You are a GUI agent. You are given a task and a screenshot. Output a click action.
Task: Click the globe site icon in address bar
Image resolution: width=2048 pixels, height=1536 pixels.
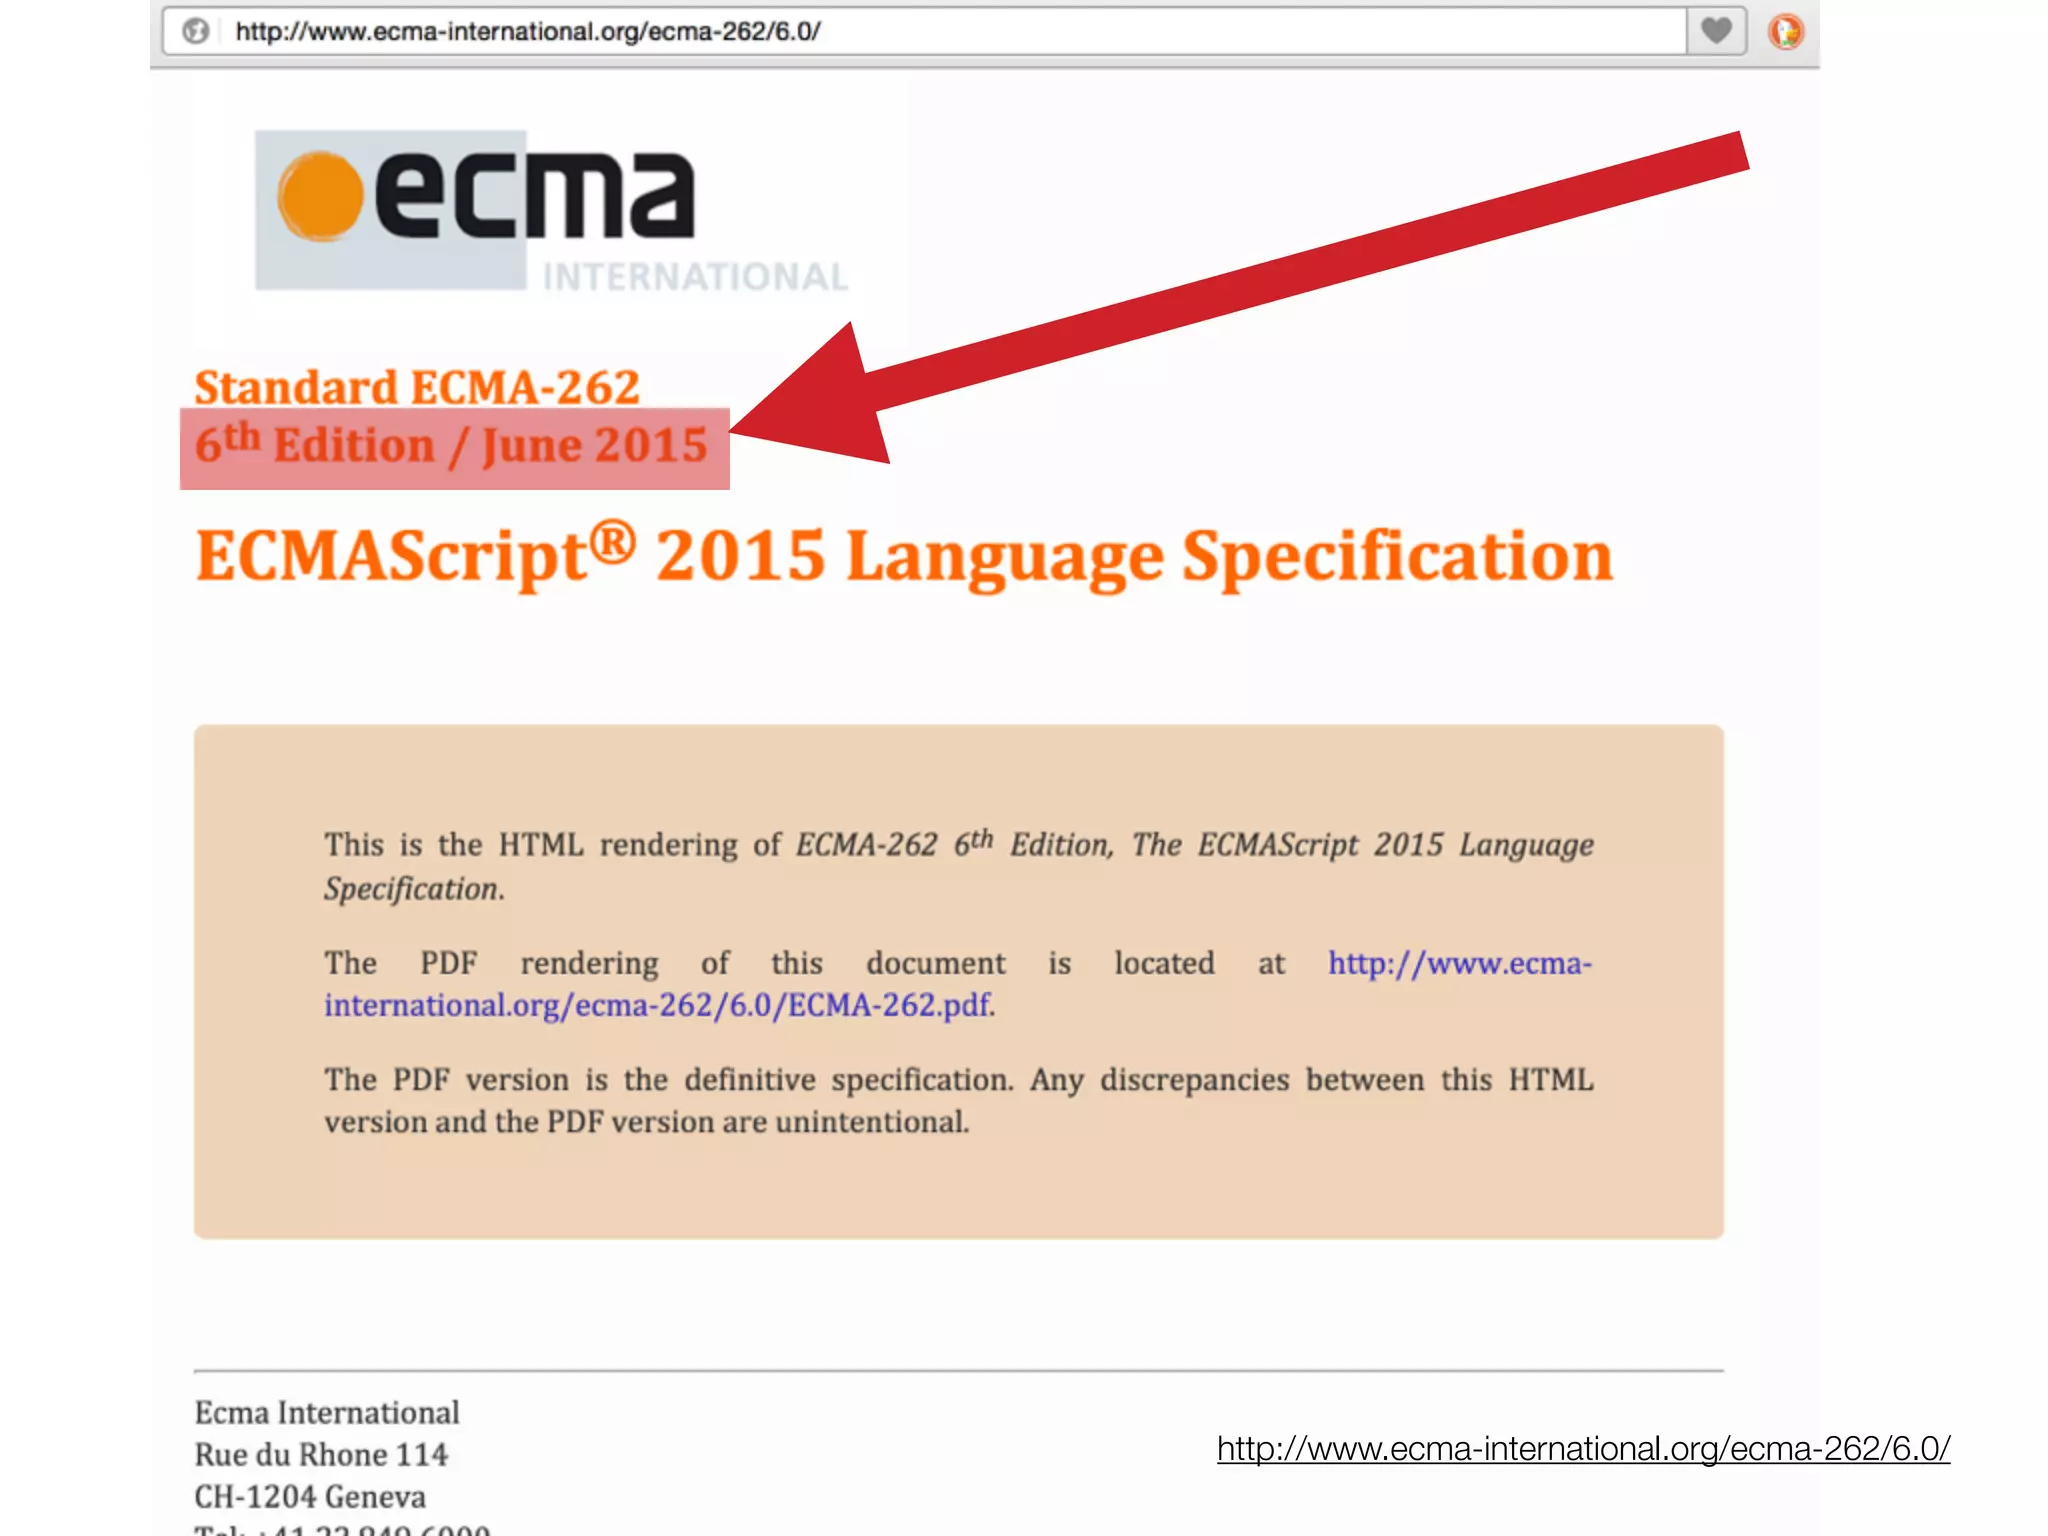click(x=196, y=32)
